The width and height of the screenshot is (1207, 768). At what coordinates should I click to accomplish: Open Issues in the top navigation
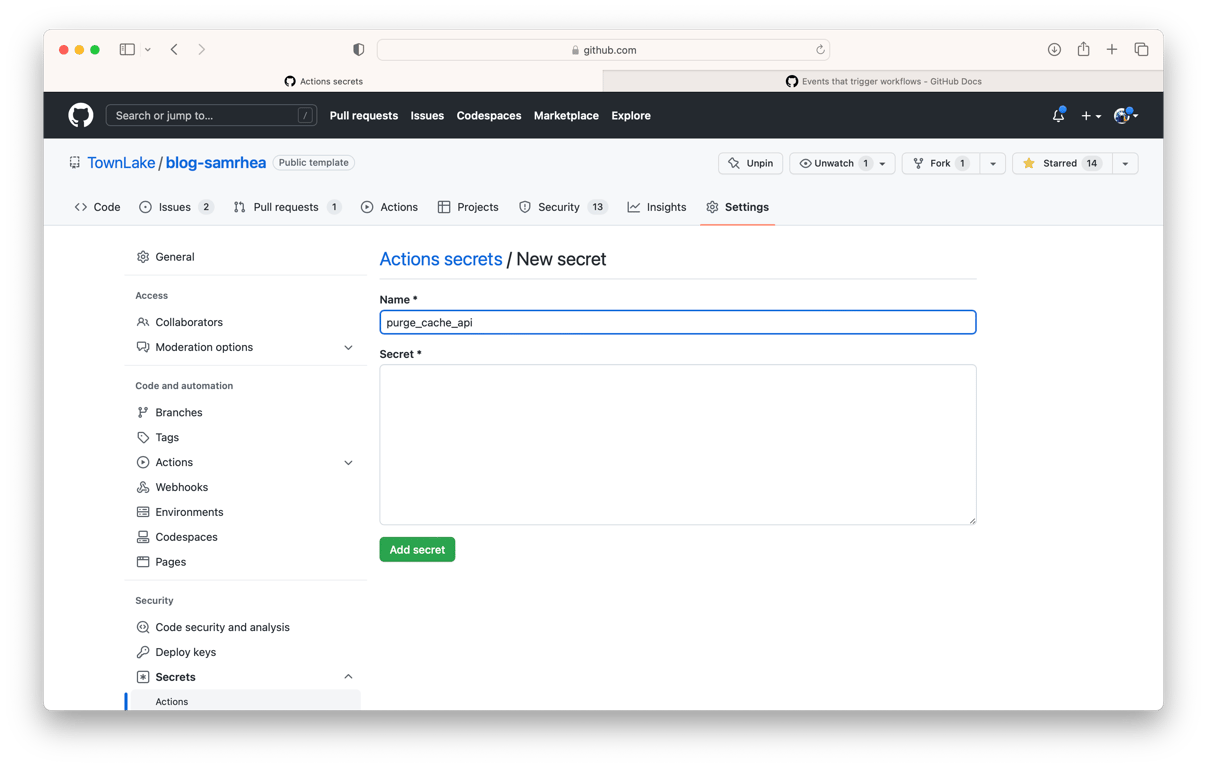427,116
